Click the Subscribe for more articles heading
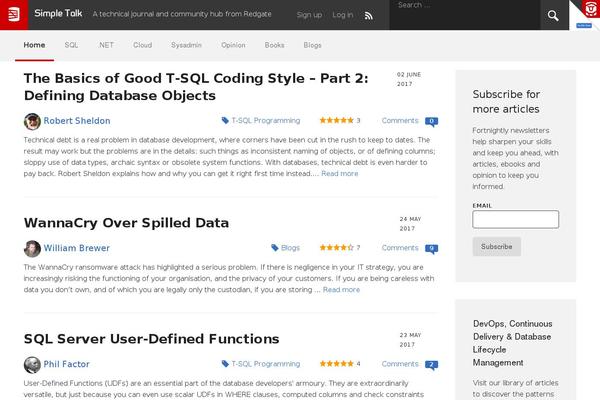 506,101
